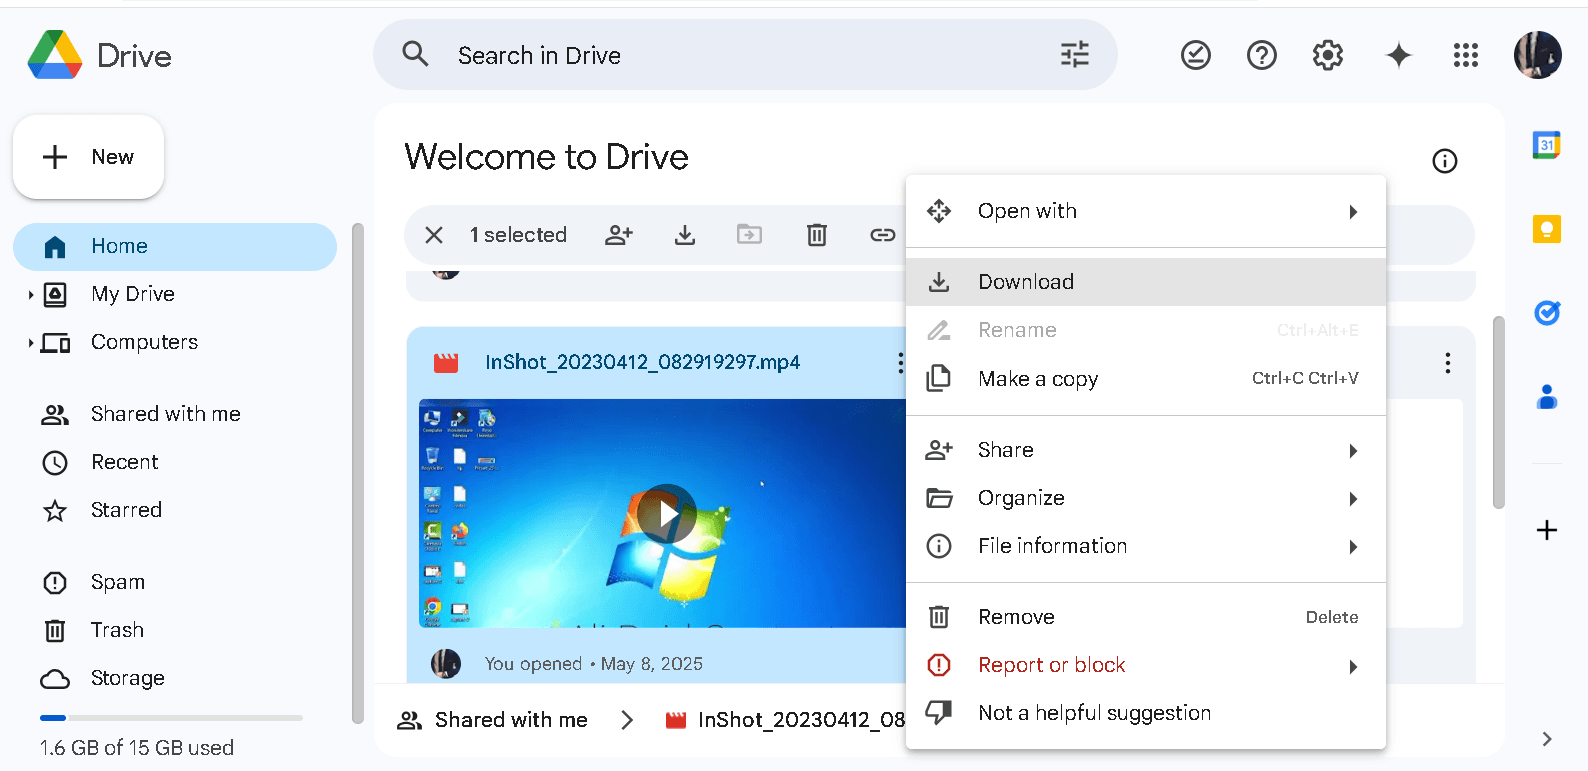Choose Remove from the context menu
The height and width of the screenshot is (771, 1588).
[x=1146, y=617]
